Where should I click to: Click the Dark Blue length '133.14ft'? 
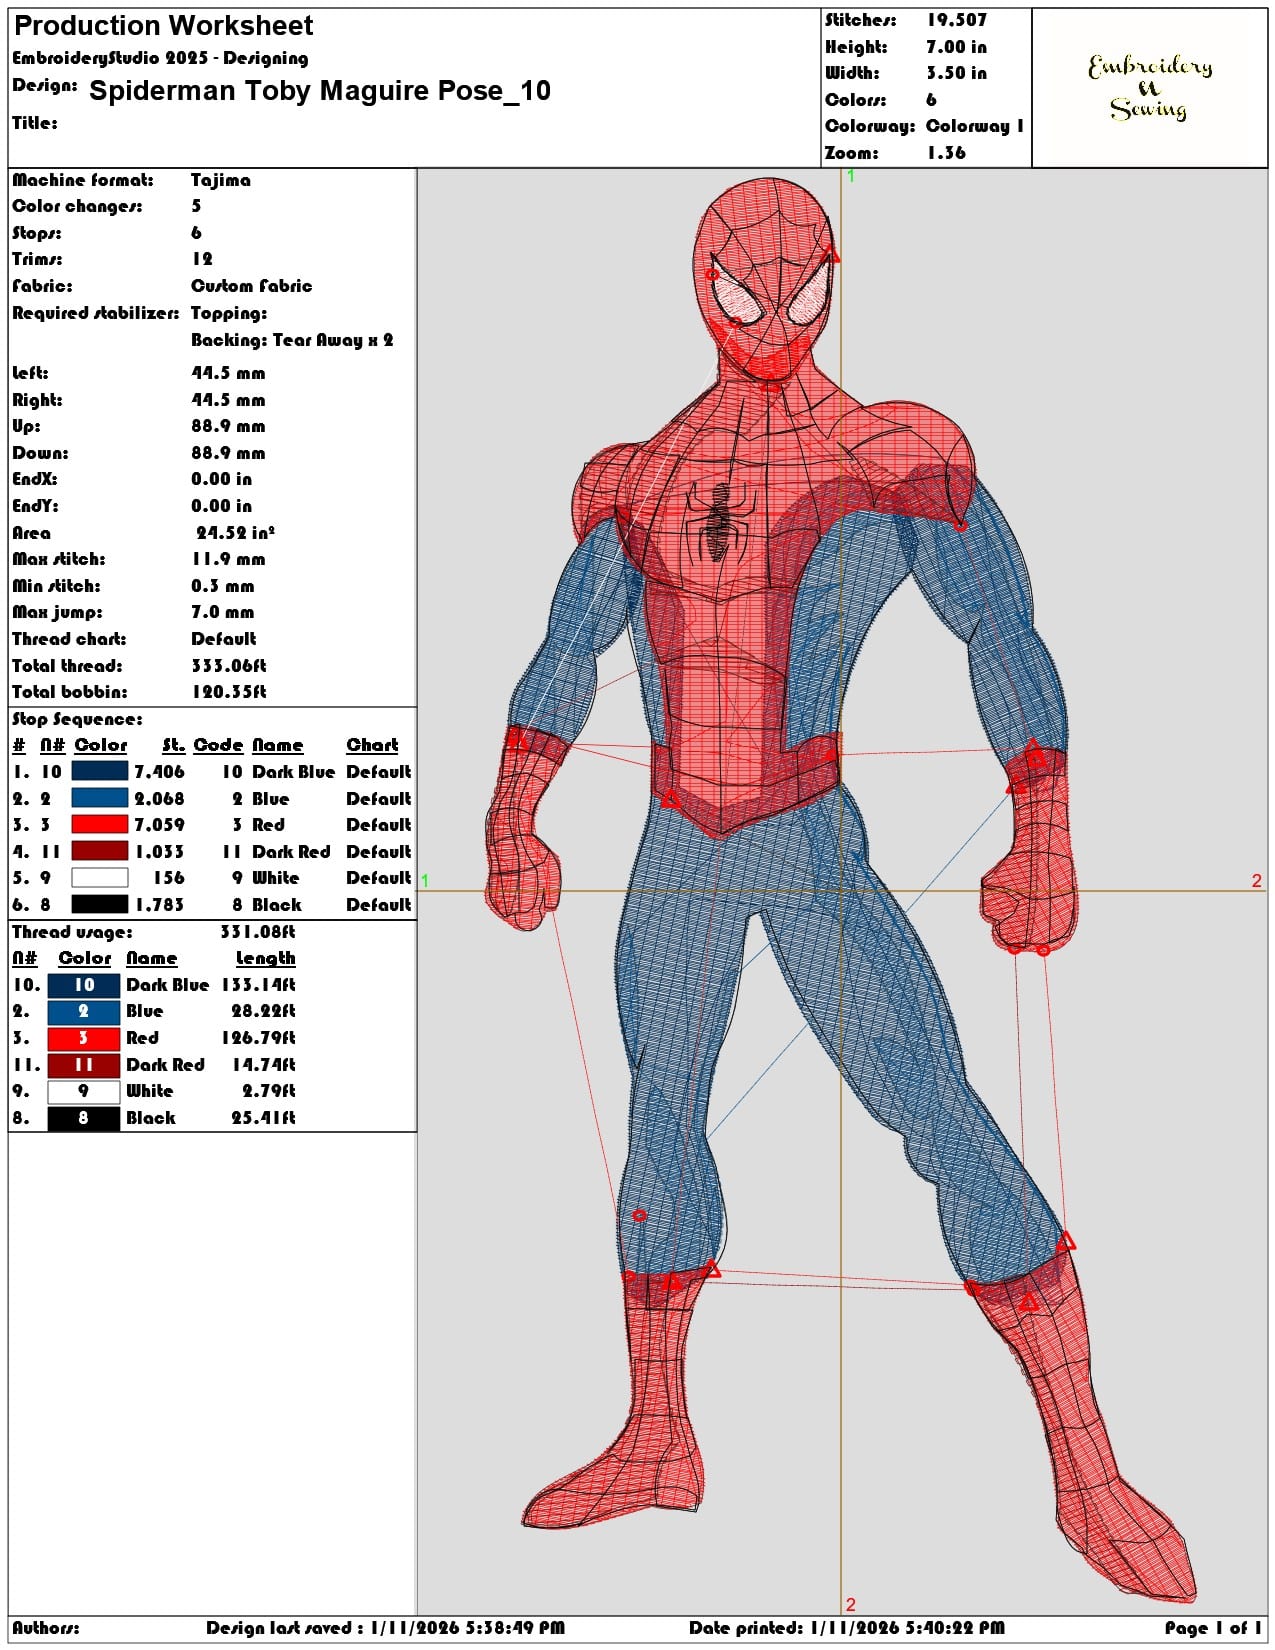258,985
